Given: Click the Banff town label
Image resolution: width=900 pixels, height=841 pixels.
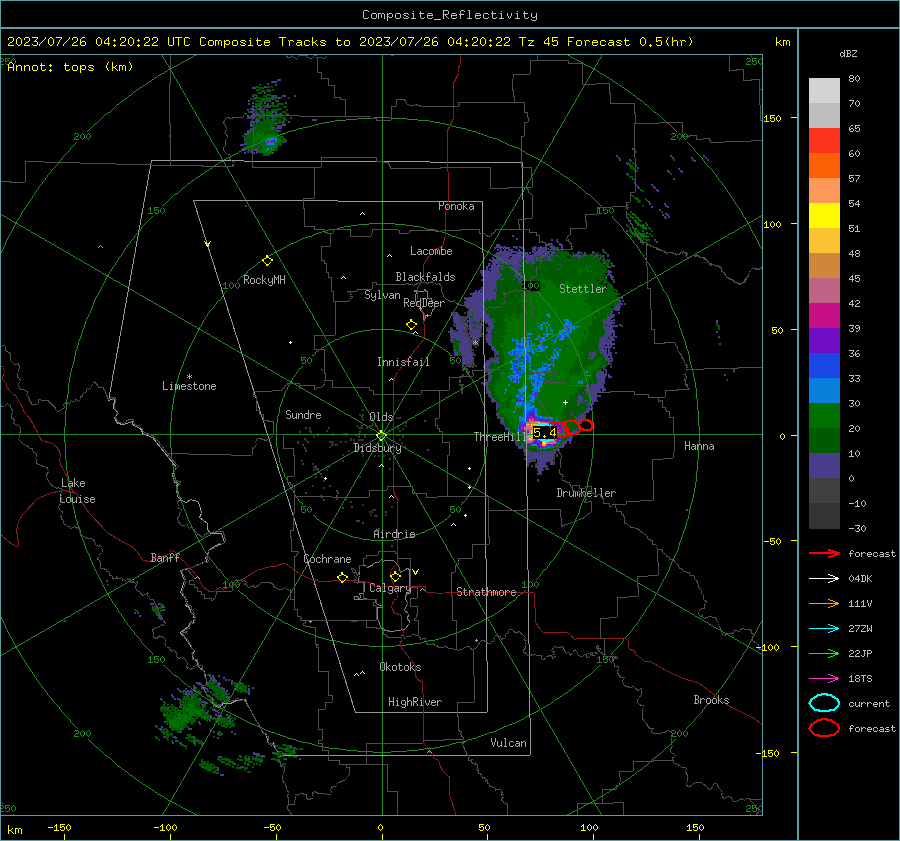Looking at the screenshot, I should [x=165, y=558].
